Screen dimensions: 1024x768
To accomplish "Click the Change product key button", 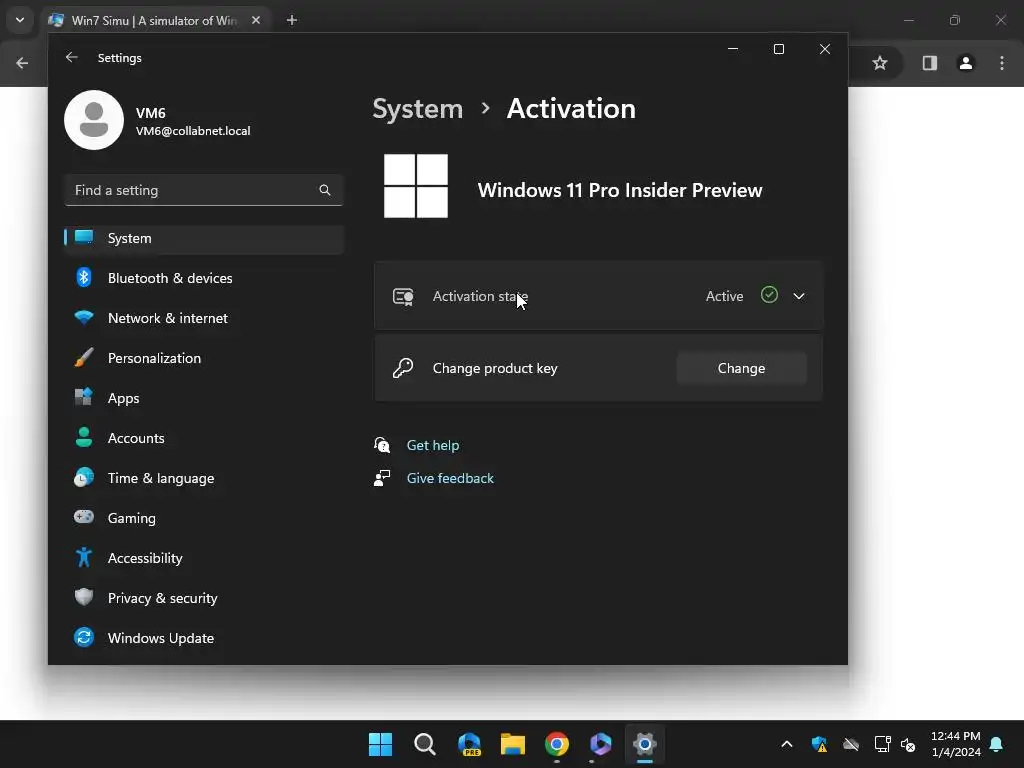I will tap(741, 368).
